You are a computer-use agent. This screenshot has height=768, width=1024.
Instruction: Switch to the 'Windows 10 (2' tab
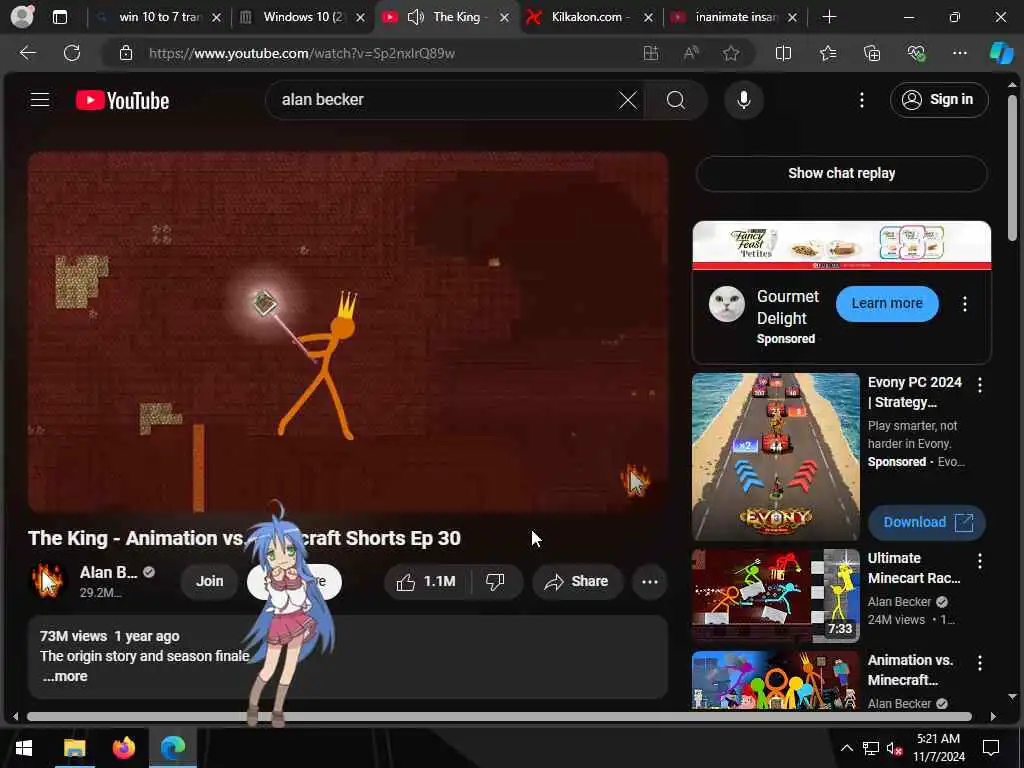tap(302, 17)
